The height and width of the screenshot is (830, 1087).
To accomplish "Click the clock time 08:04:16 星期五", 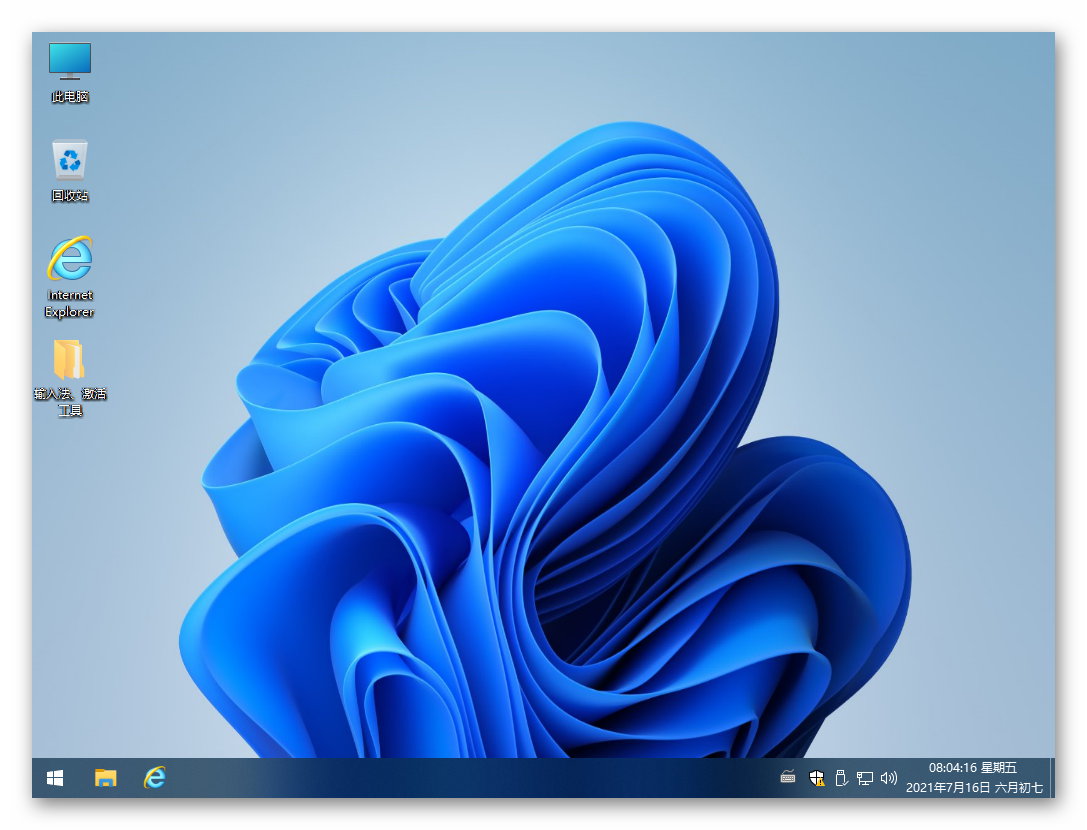I will [973, 768].
